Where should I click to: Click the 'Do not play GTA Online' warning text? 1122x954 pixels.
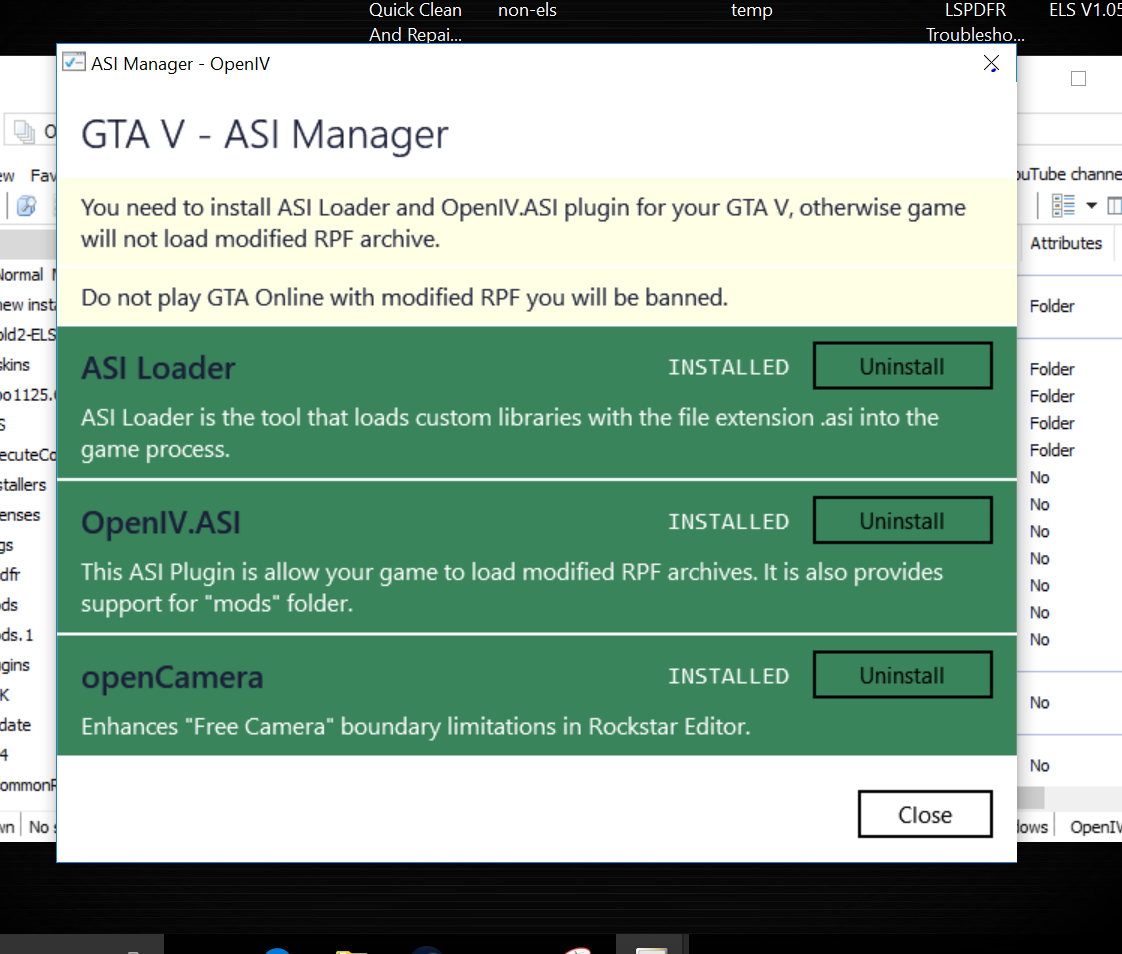point(404,297)
